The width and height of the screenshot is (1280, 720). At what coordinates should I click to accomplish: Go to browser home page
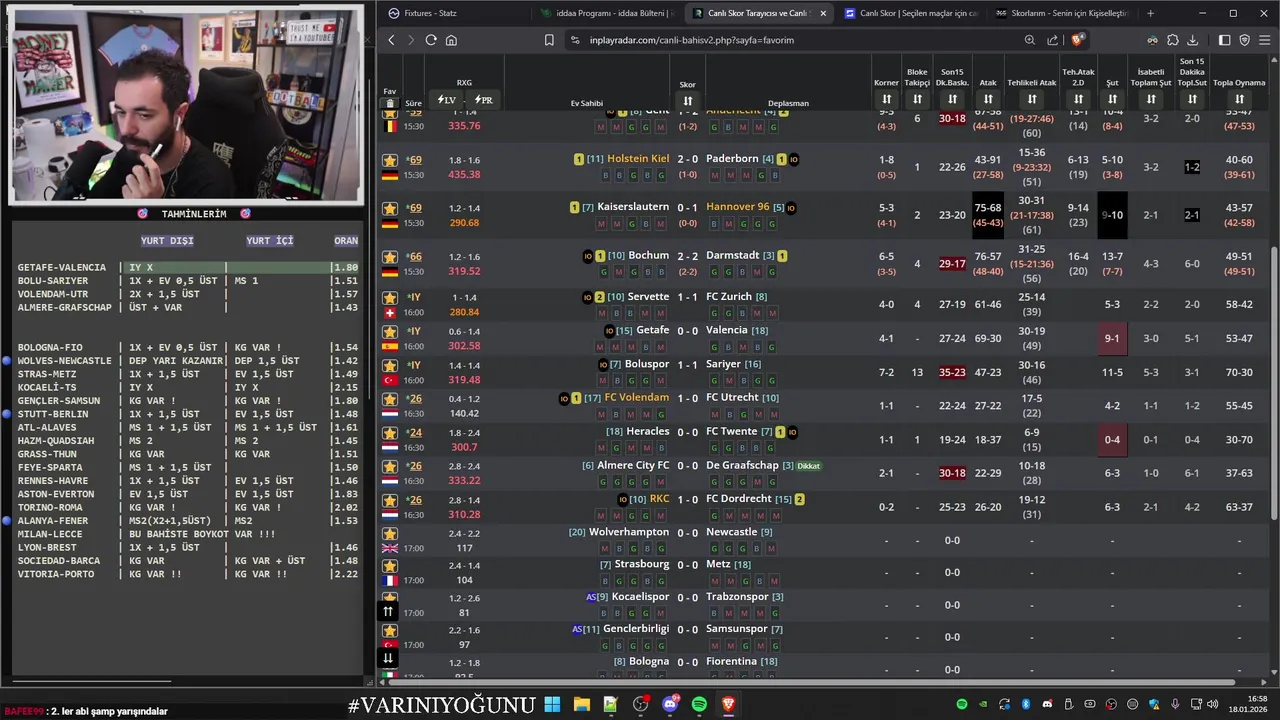coord(451,40)
